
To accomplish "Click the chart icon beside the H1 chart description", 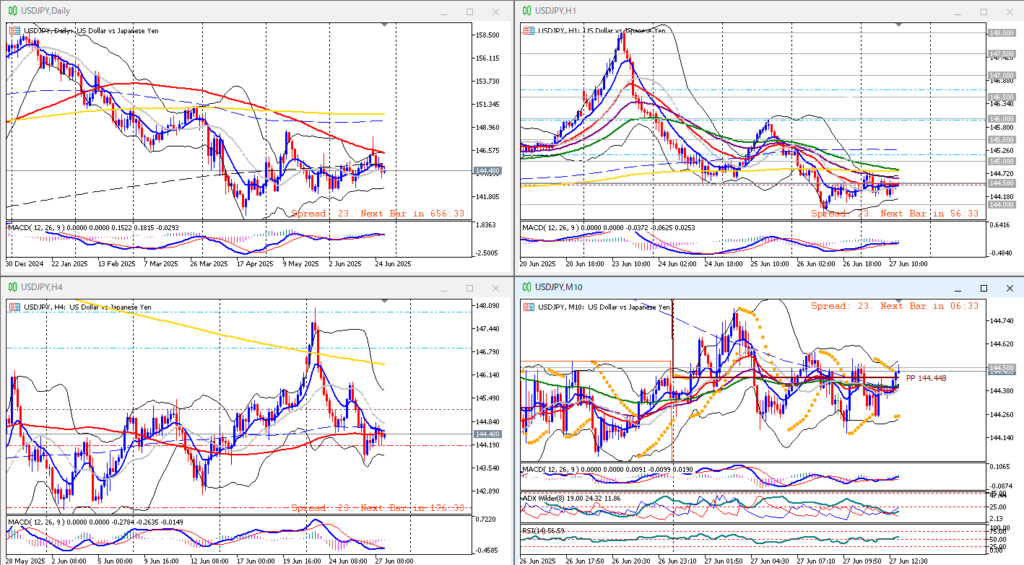I will (528, 31).
